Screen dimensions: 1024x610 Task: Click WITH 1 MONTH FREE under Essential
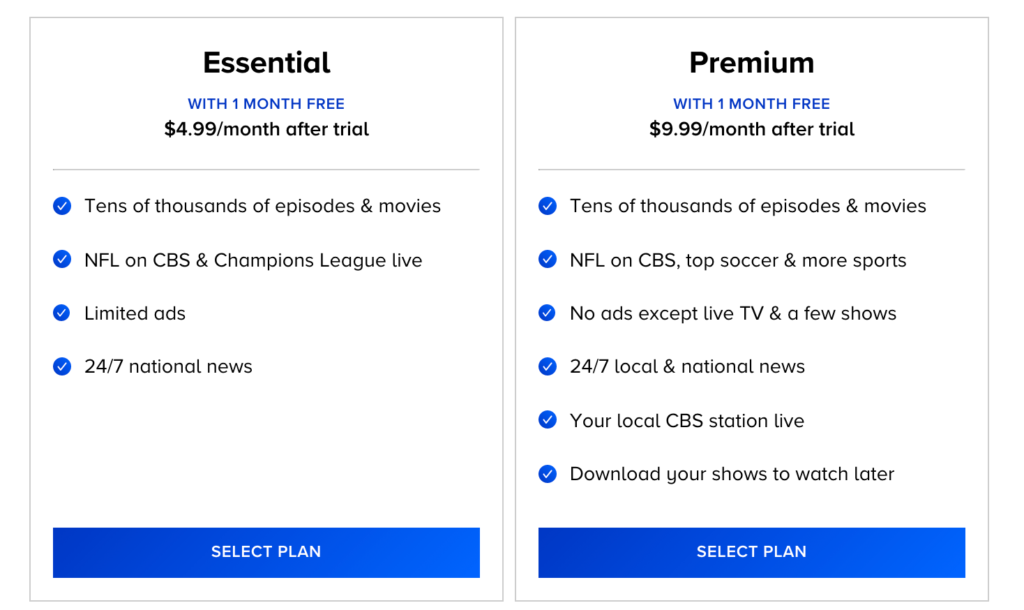266,103
